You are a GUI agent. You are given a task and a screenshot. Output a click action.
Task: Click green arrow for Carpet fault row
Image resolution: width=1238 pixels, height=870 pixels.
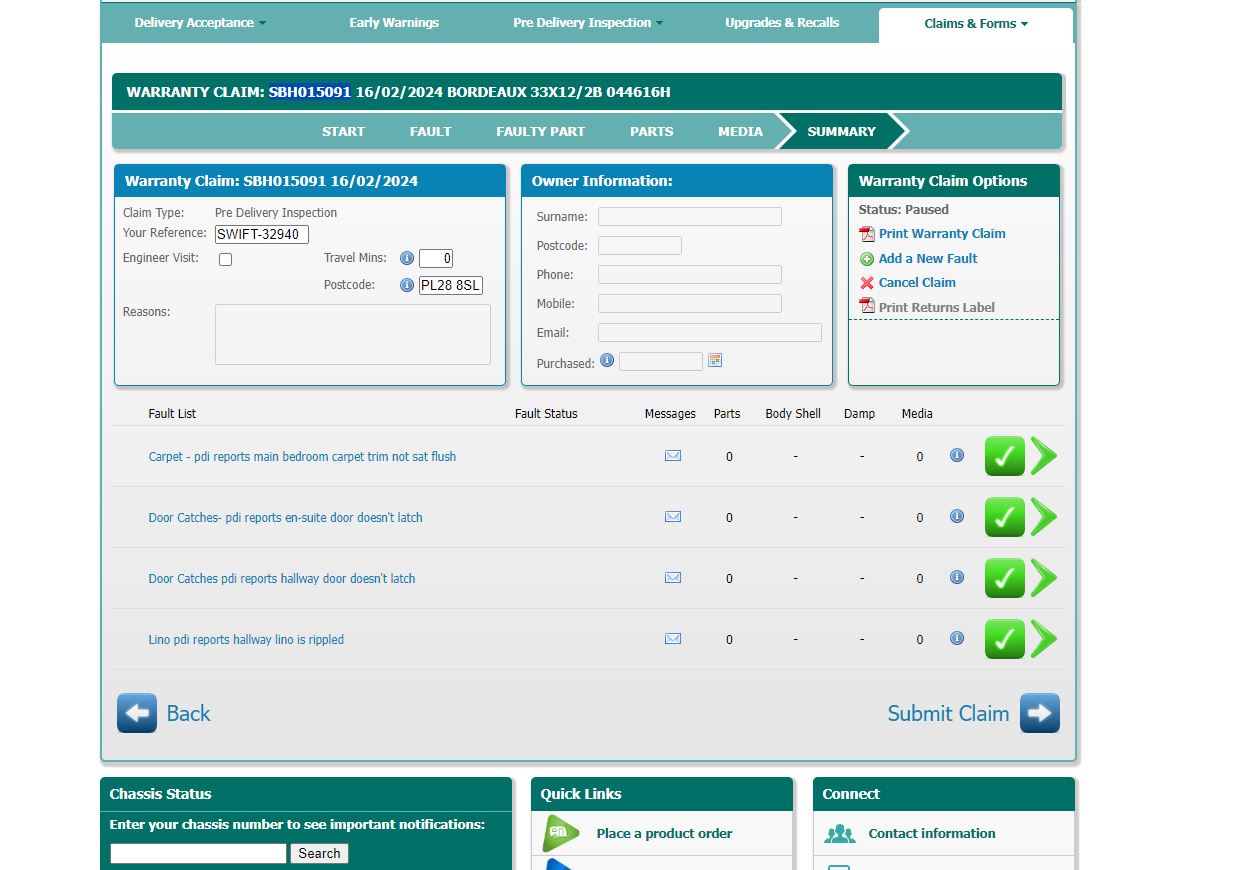(1044, 456)
